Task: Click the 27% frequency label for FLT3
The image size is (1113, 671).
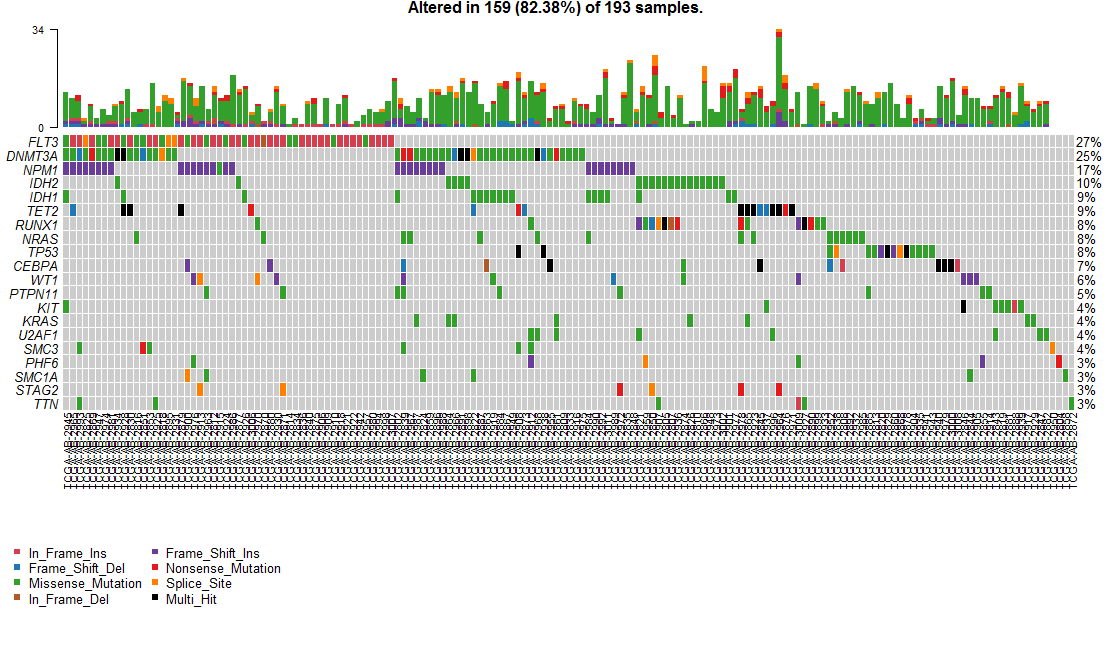Action: [1091, 143]
